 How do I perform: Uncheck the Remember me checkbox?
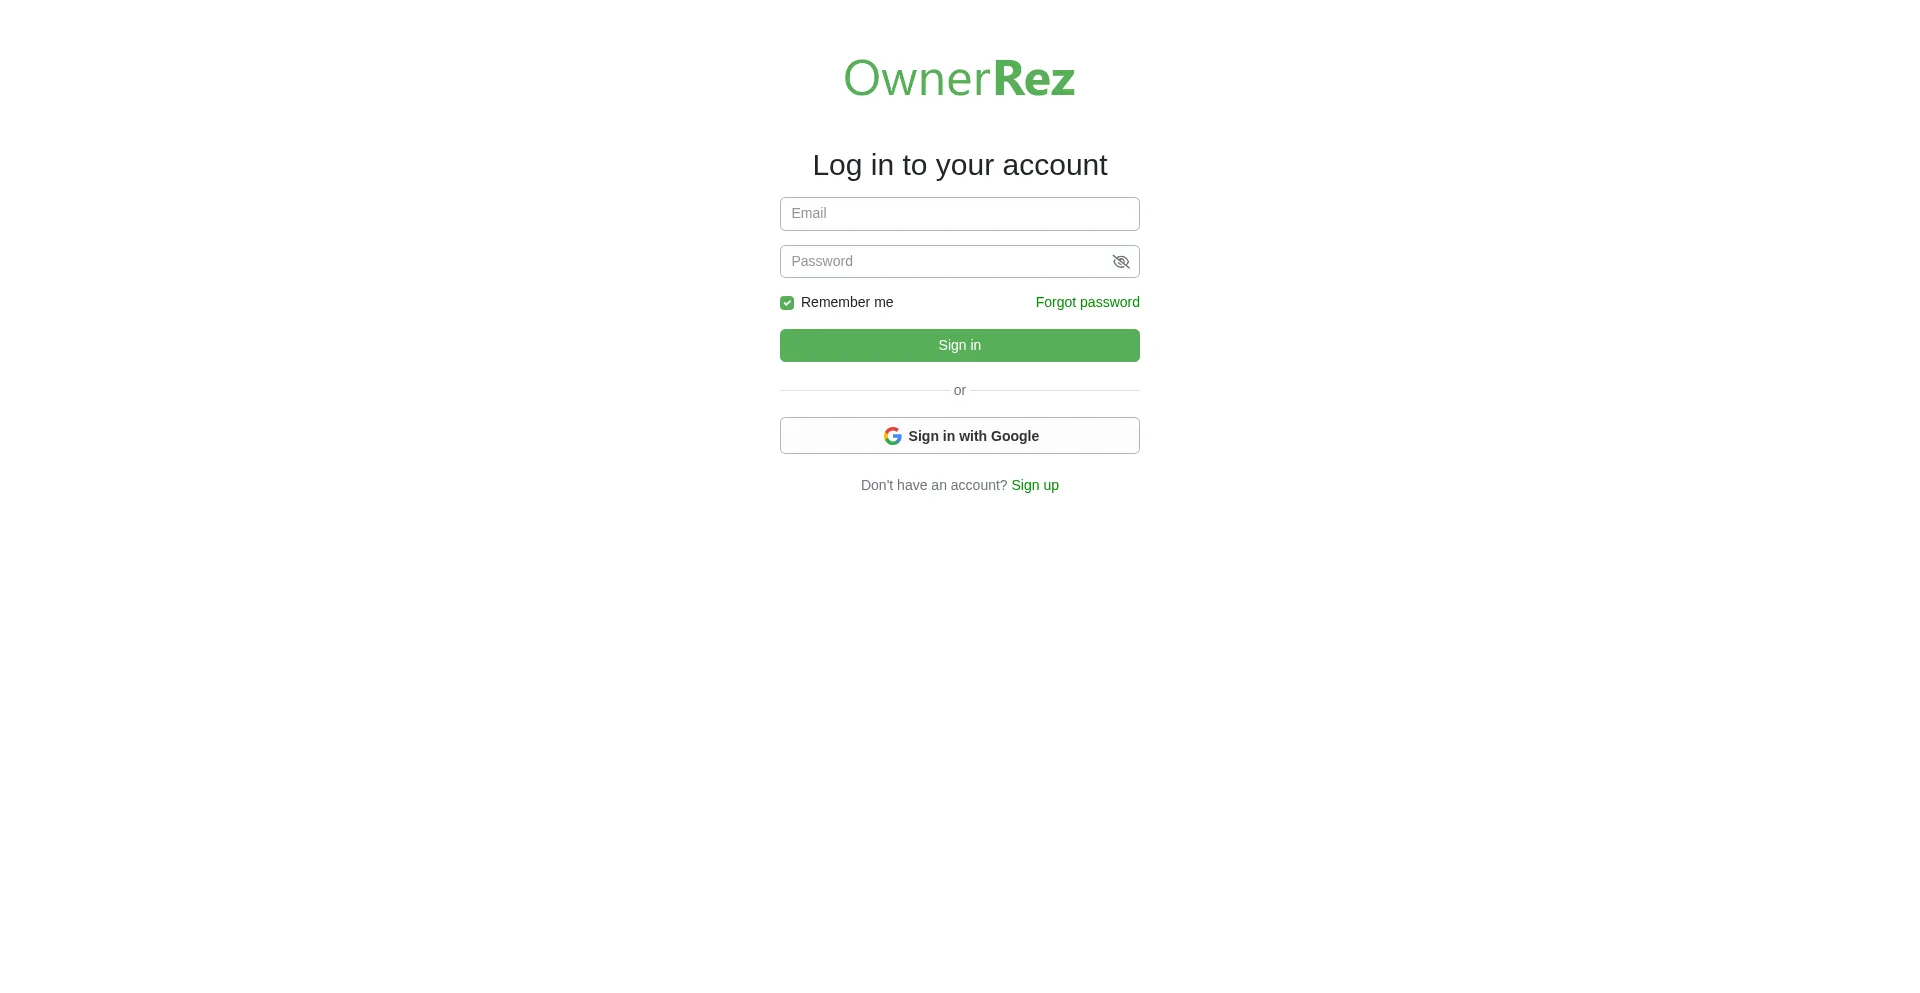[x=787, y=303]
